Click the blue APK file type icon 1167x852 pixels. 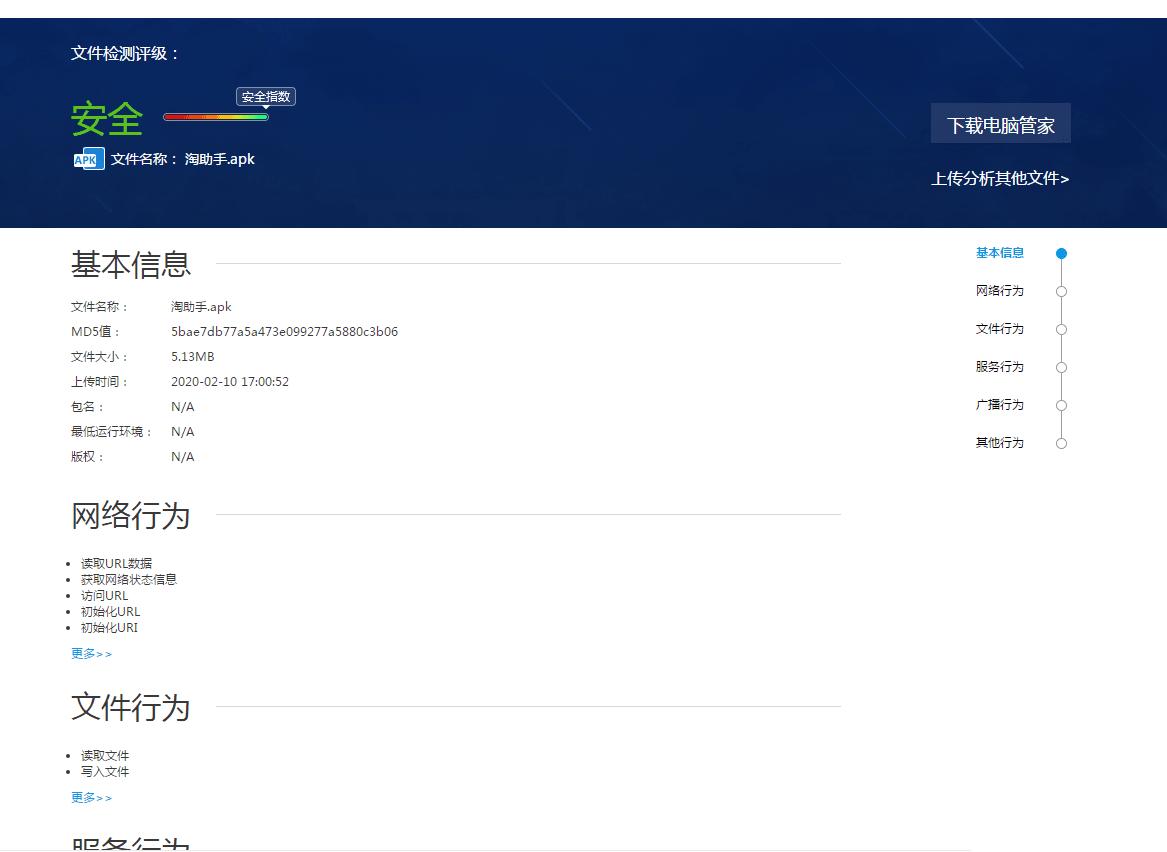86,158
